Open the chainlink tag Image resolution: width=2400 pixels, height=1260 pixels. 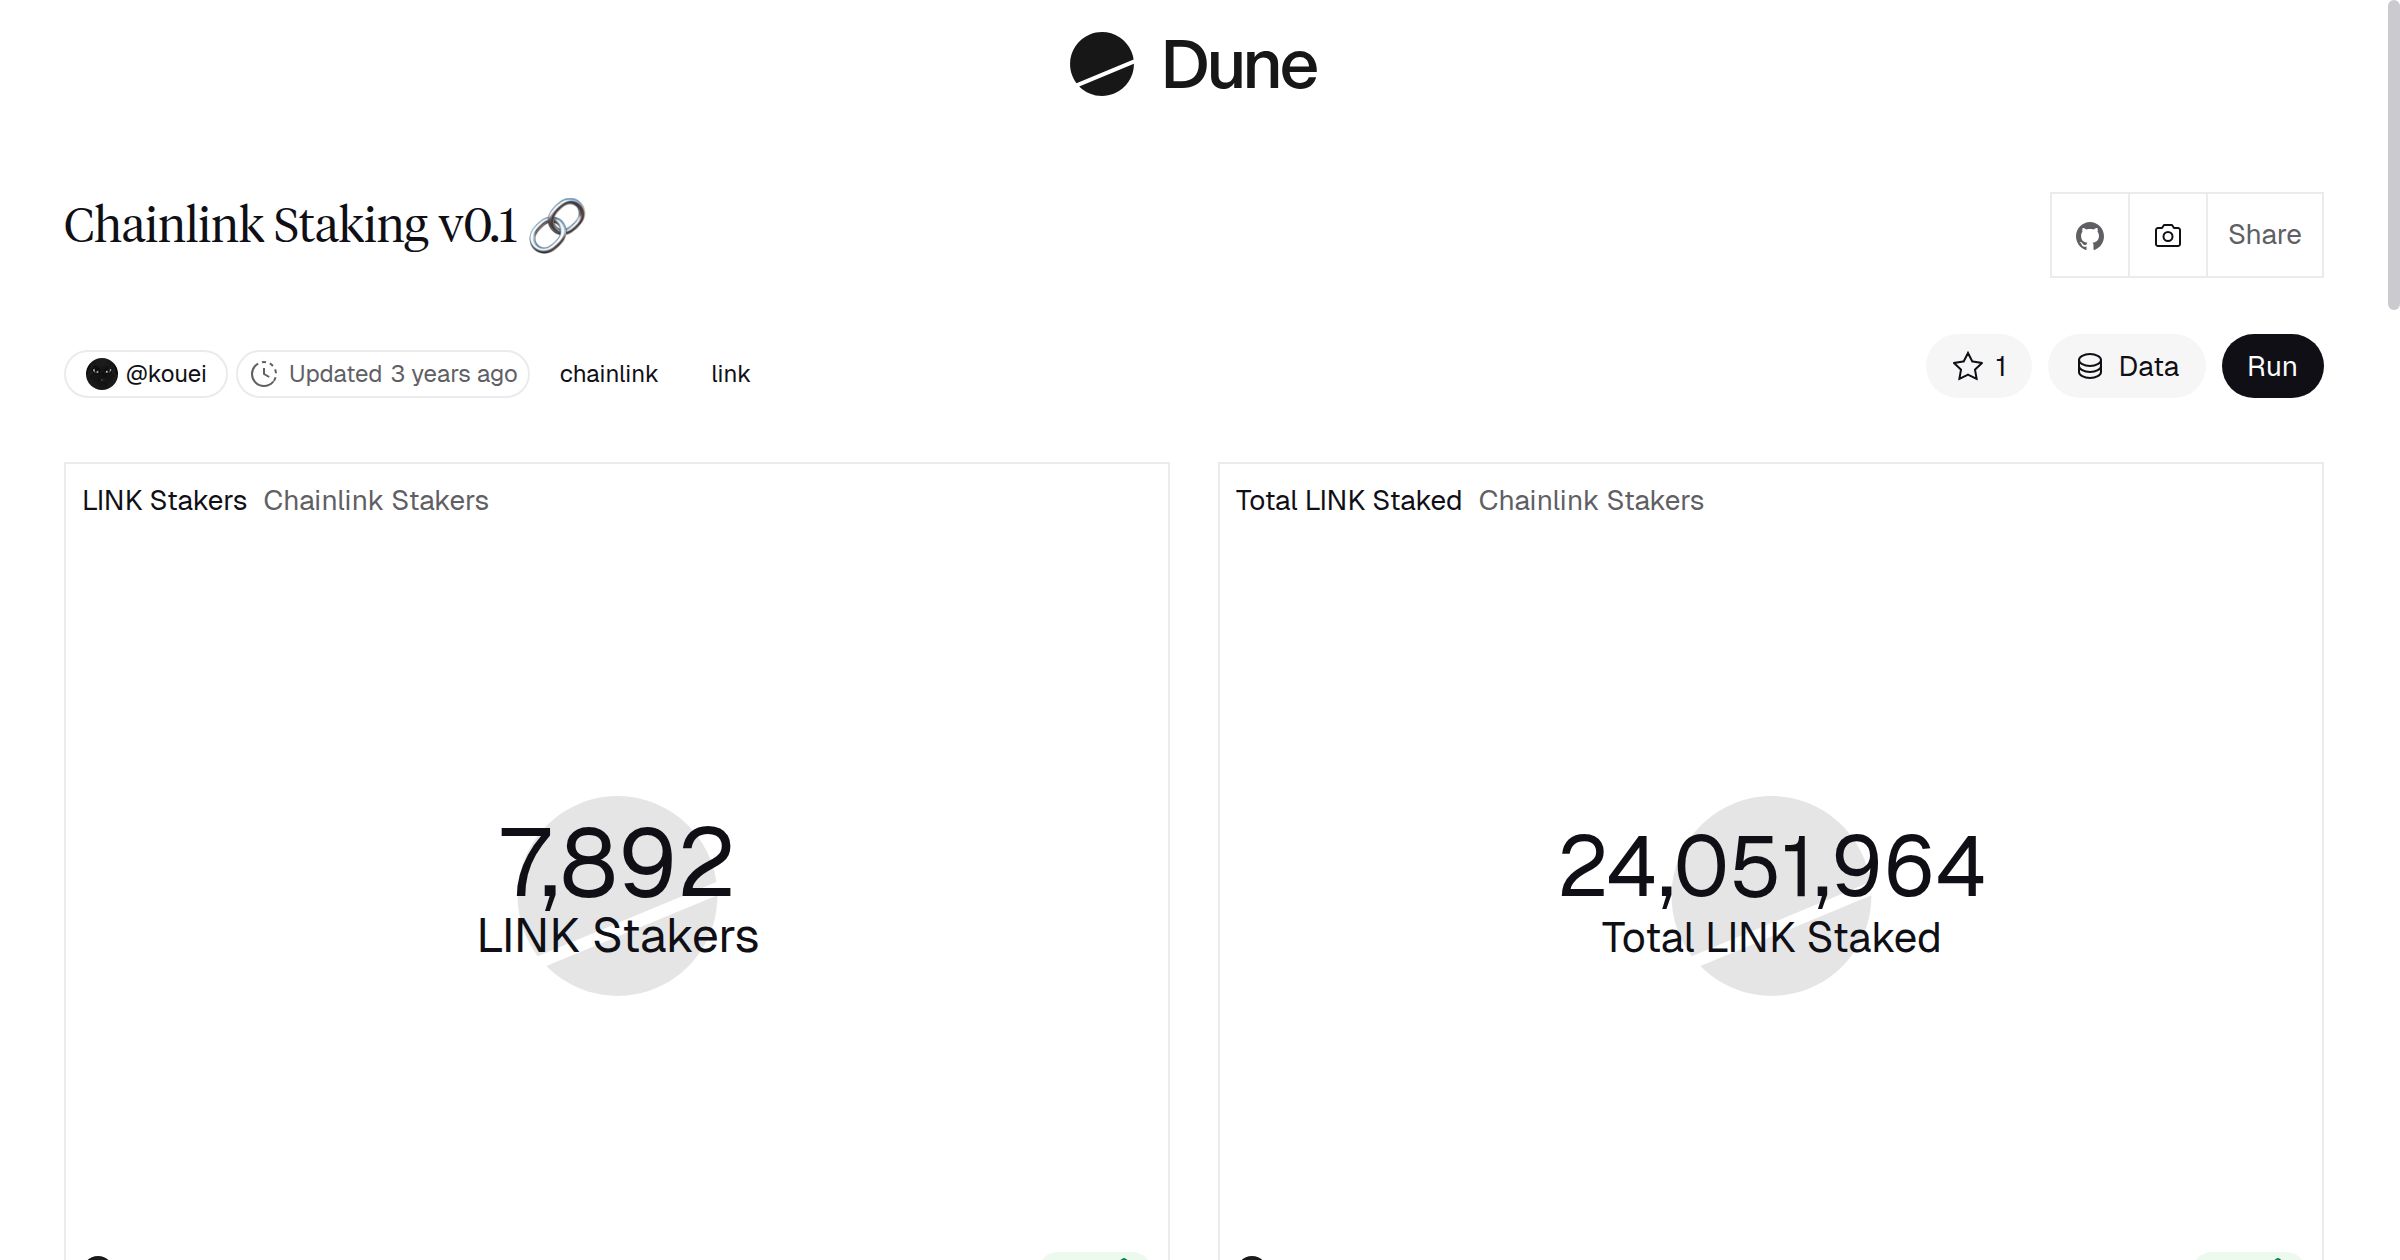click(608, 373)
